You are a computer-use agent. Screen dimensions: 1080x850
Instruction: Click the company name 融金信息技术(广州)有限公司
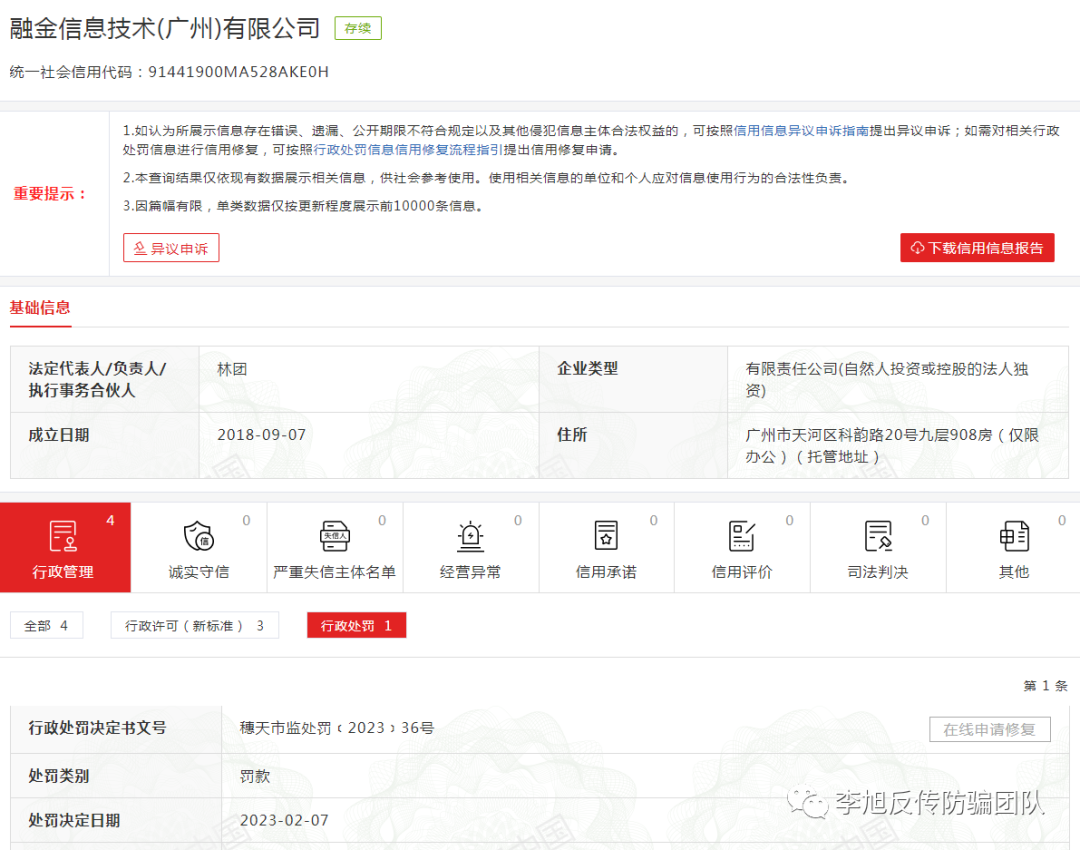click(165, 28)
